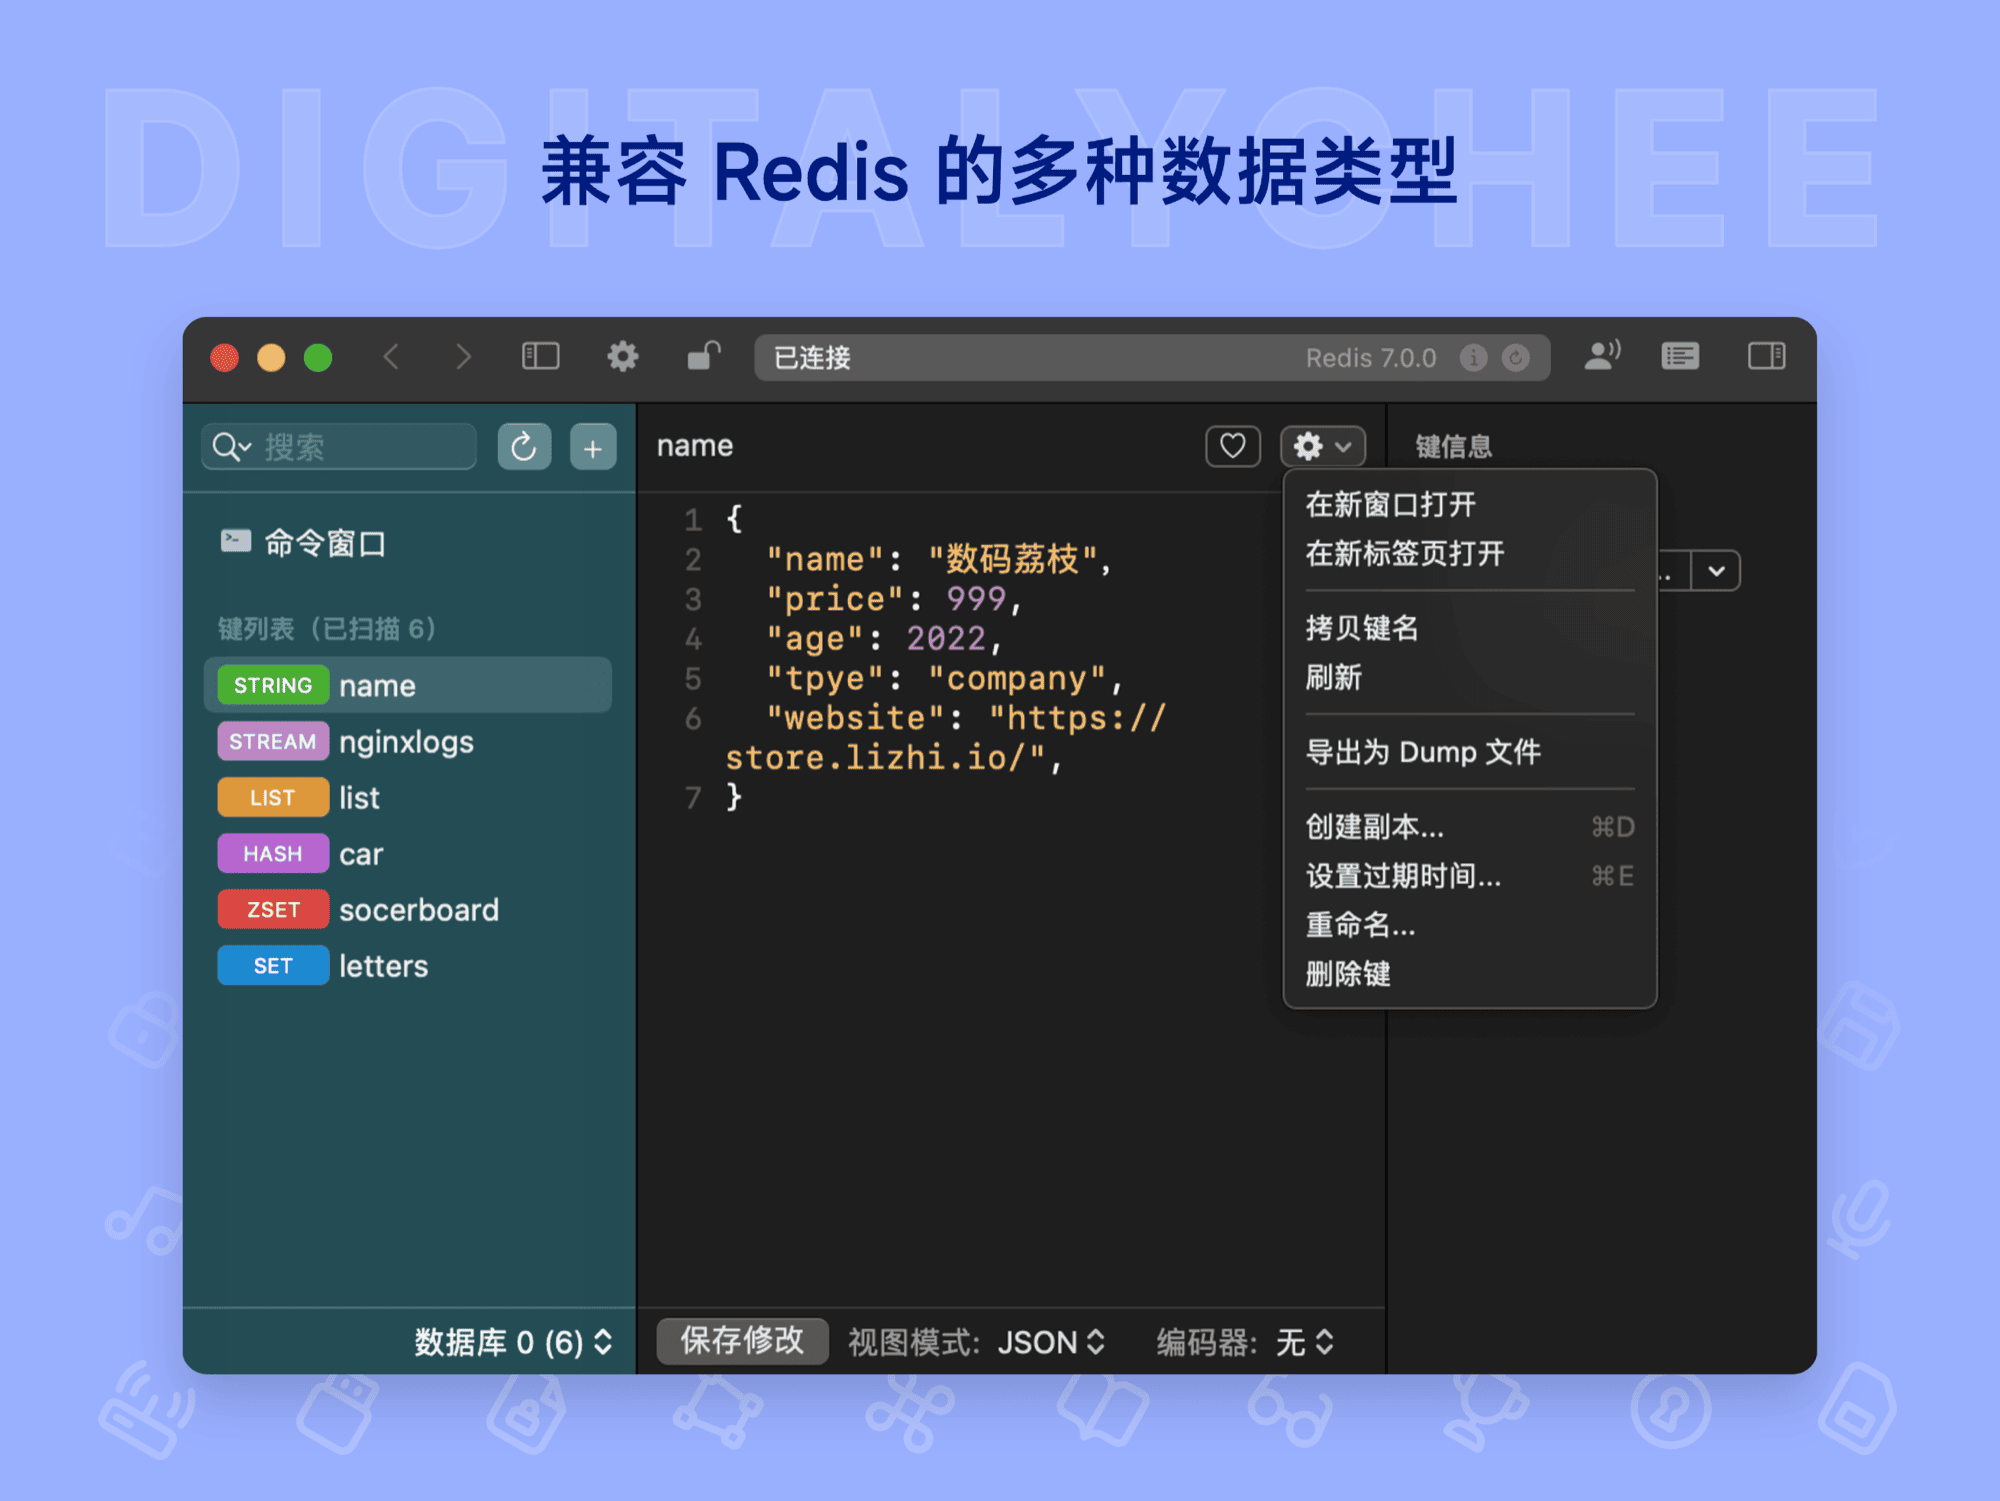Viewport: 2000px width, 1501px height.
Task: Click the 保存修改 save button
Action: 741,1342
